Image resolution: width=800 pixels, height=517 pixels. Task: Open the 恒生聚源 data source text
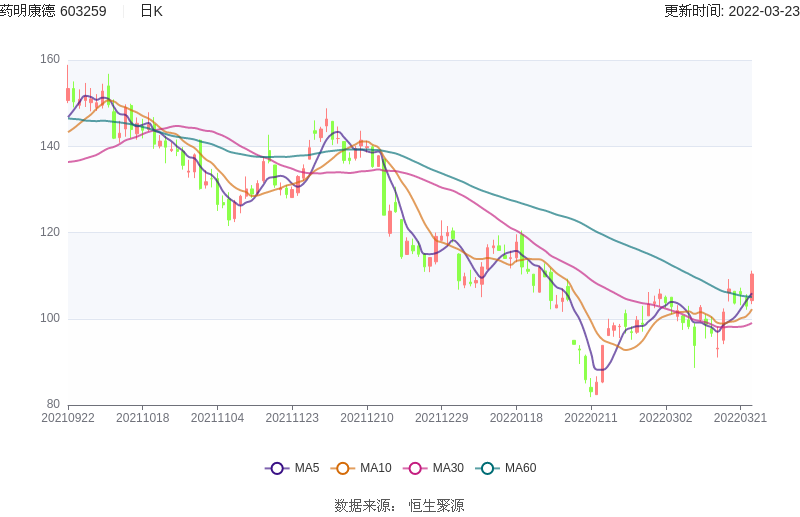436,506
